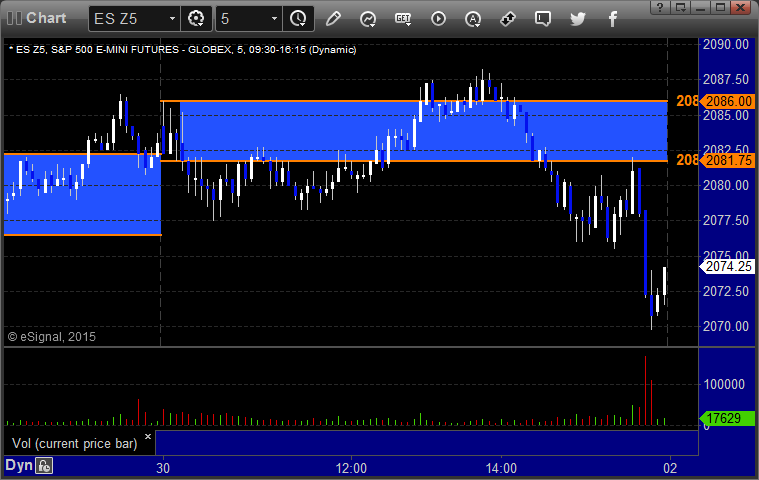Open the symbol settings gear icon
The image size is (759, 480).
click(196, 19)
